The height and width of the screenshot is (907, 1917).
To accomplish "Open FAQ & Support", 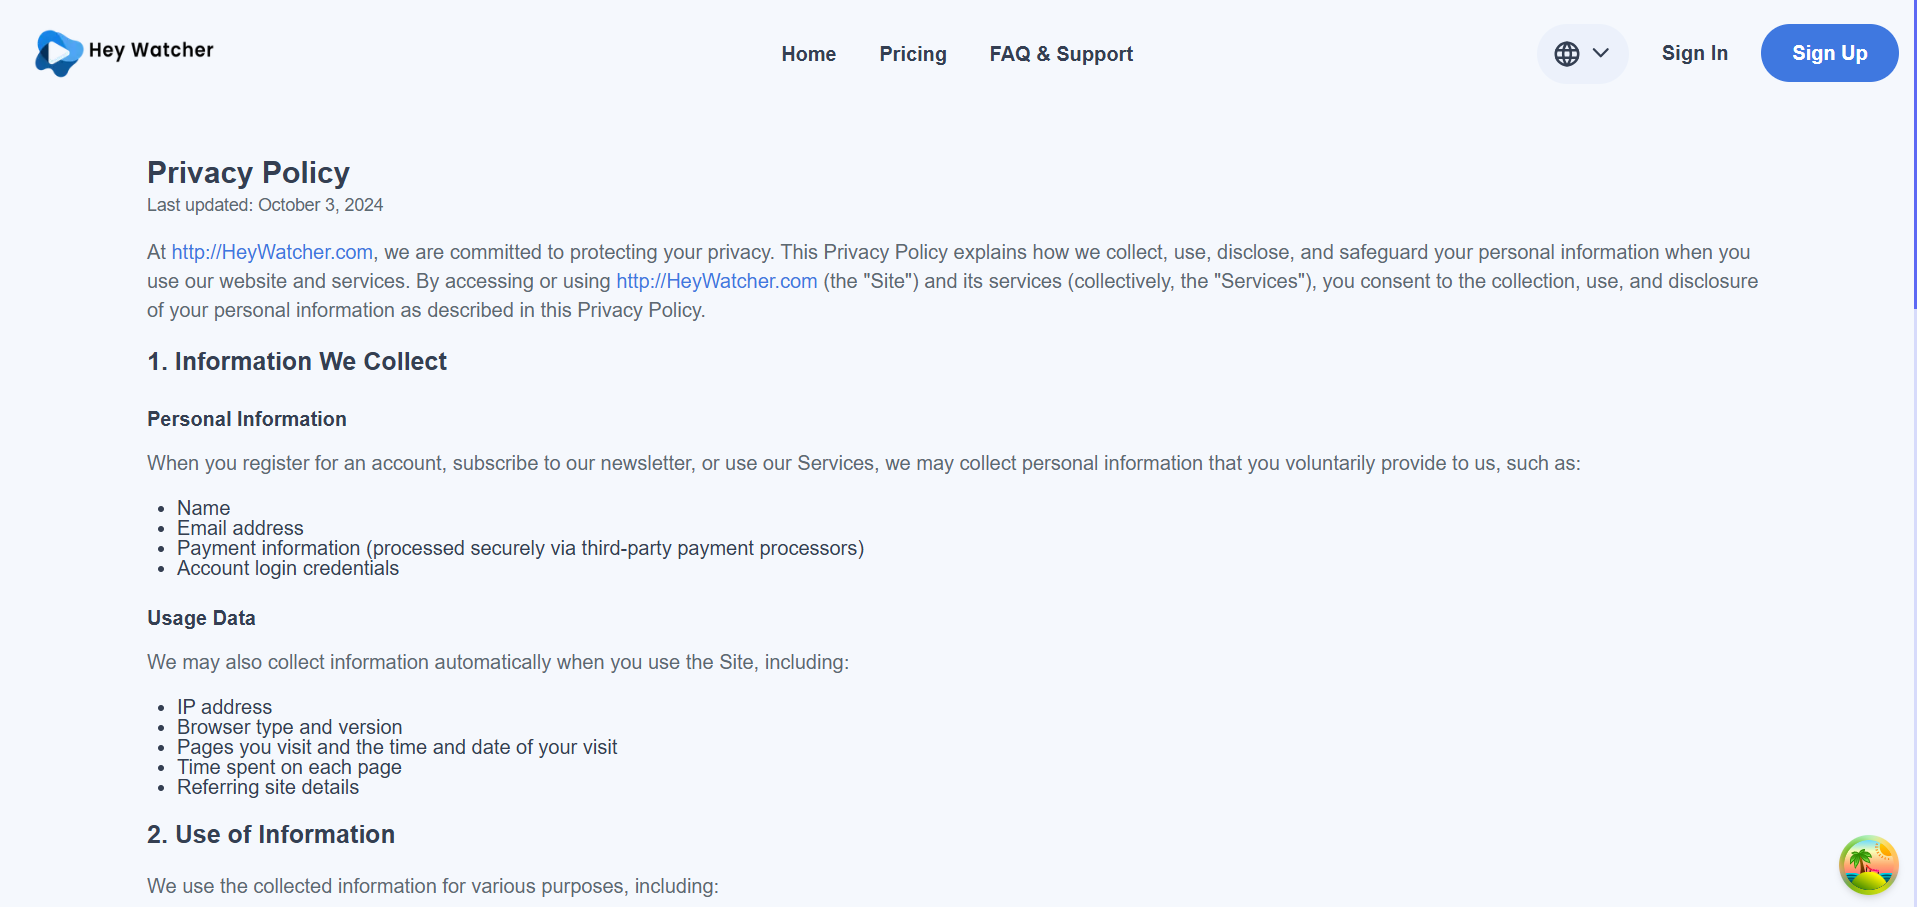I will tap(1061, 53).
